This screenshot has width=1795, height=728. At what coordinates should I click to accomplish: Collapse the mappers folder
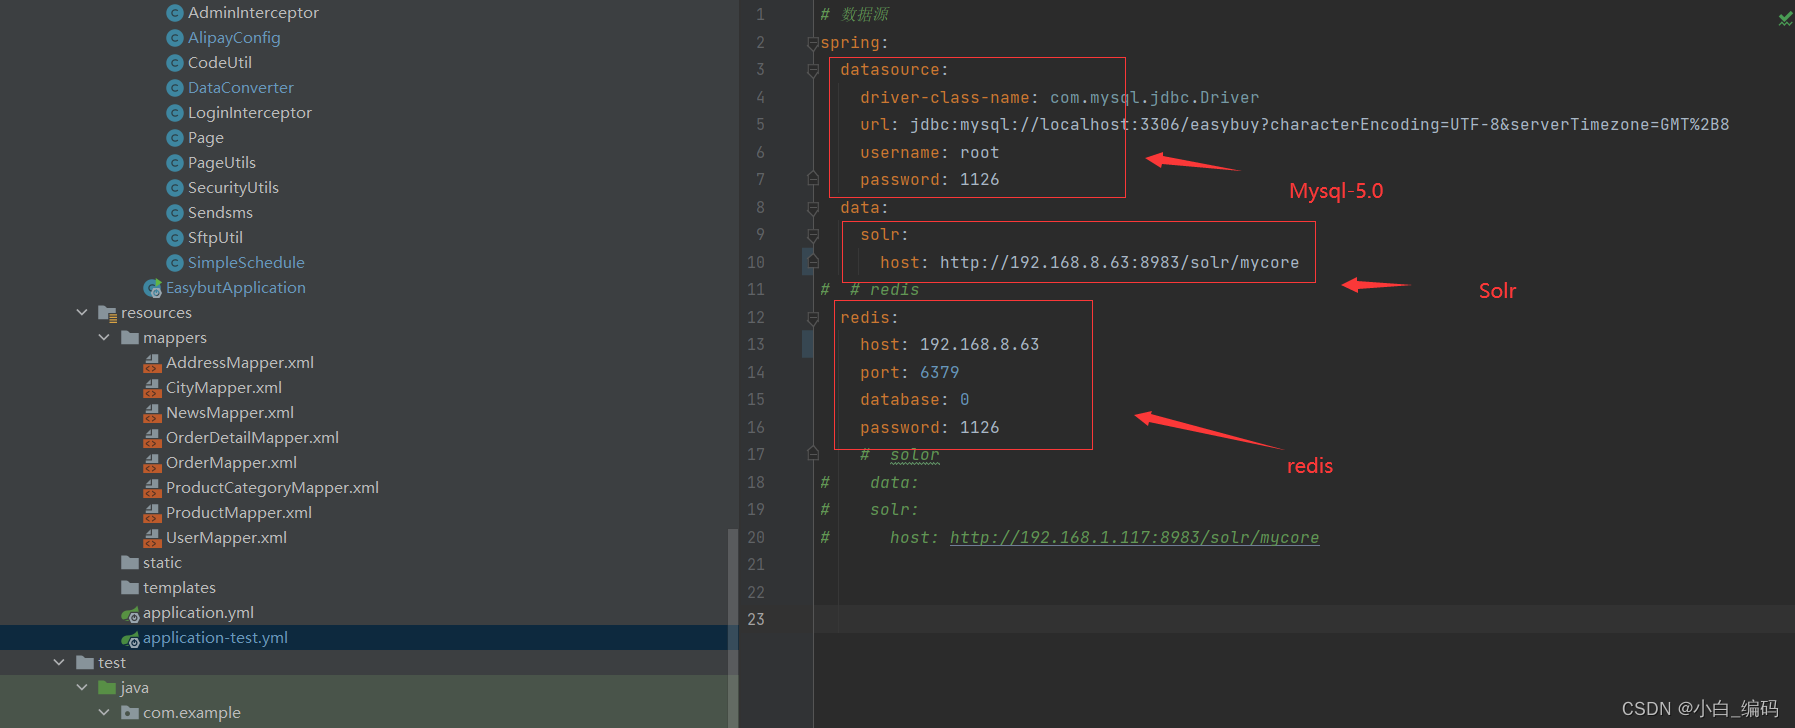click(x=104, y=338)
